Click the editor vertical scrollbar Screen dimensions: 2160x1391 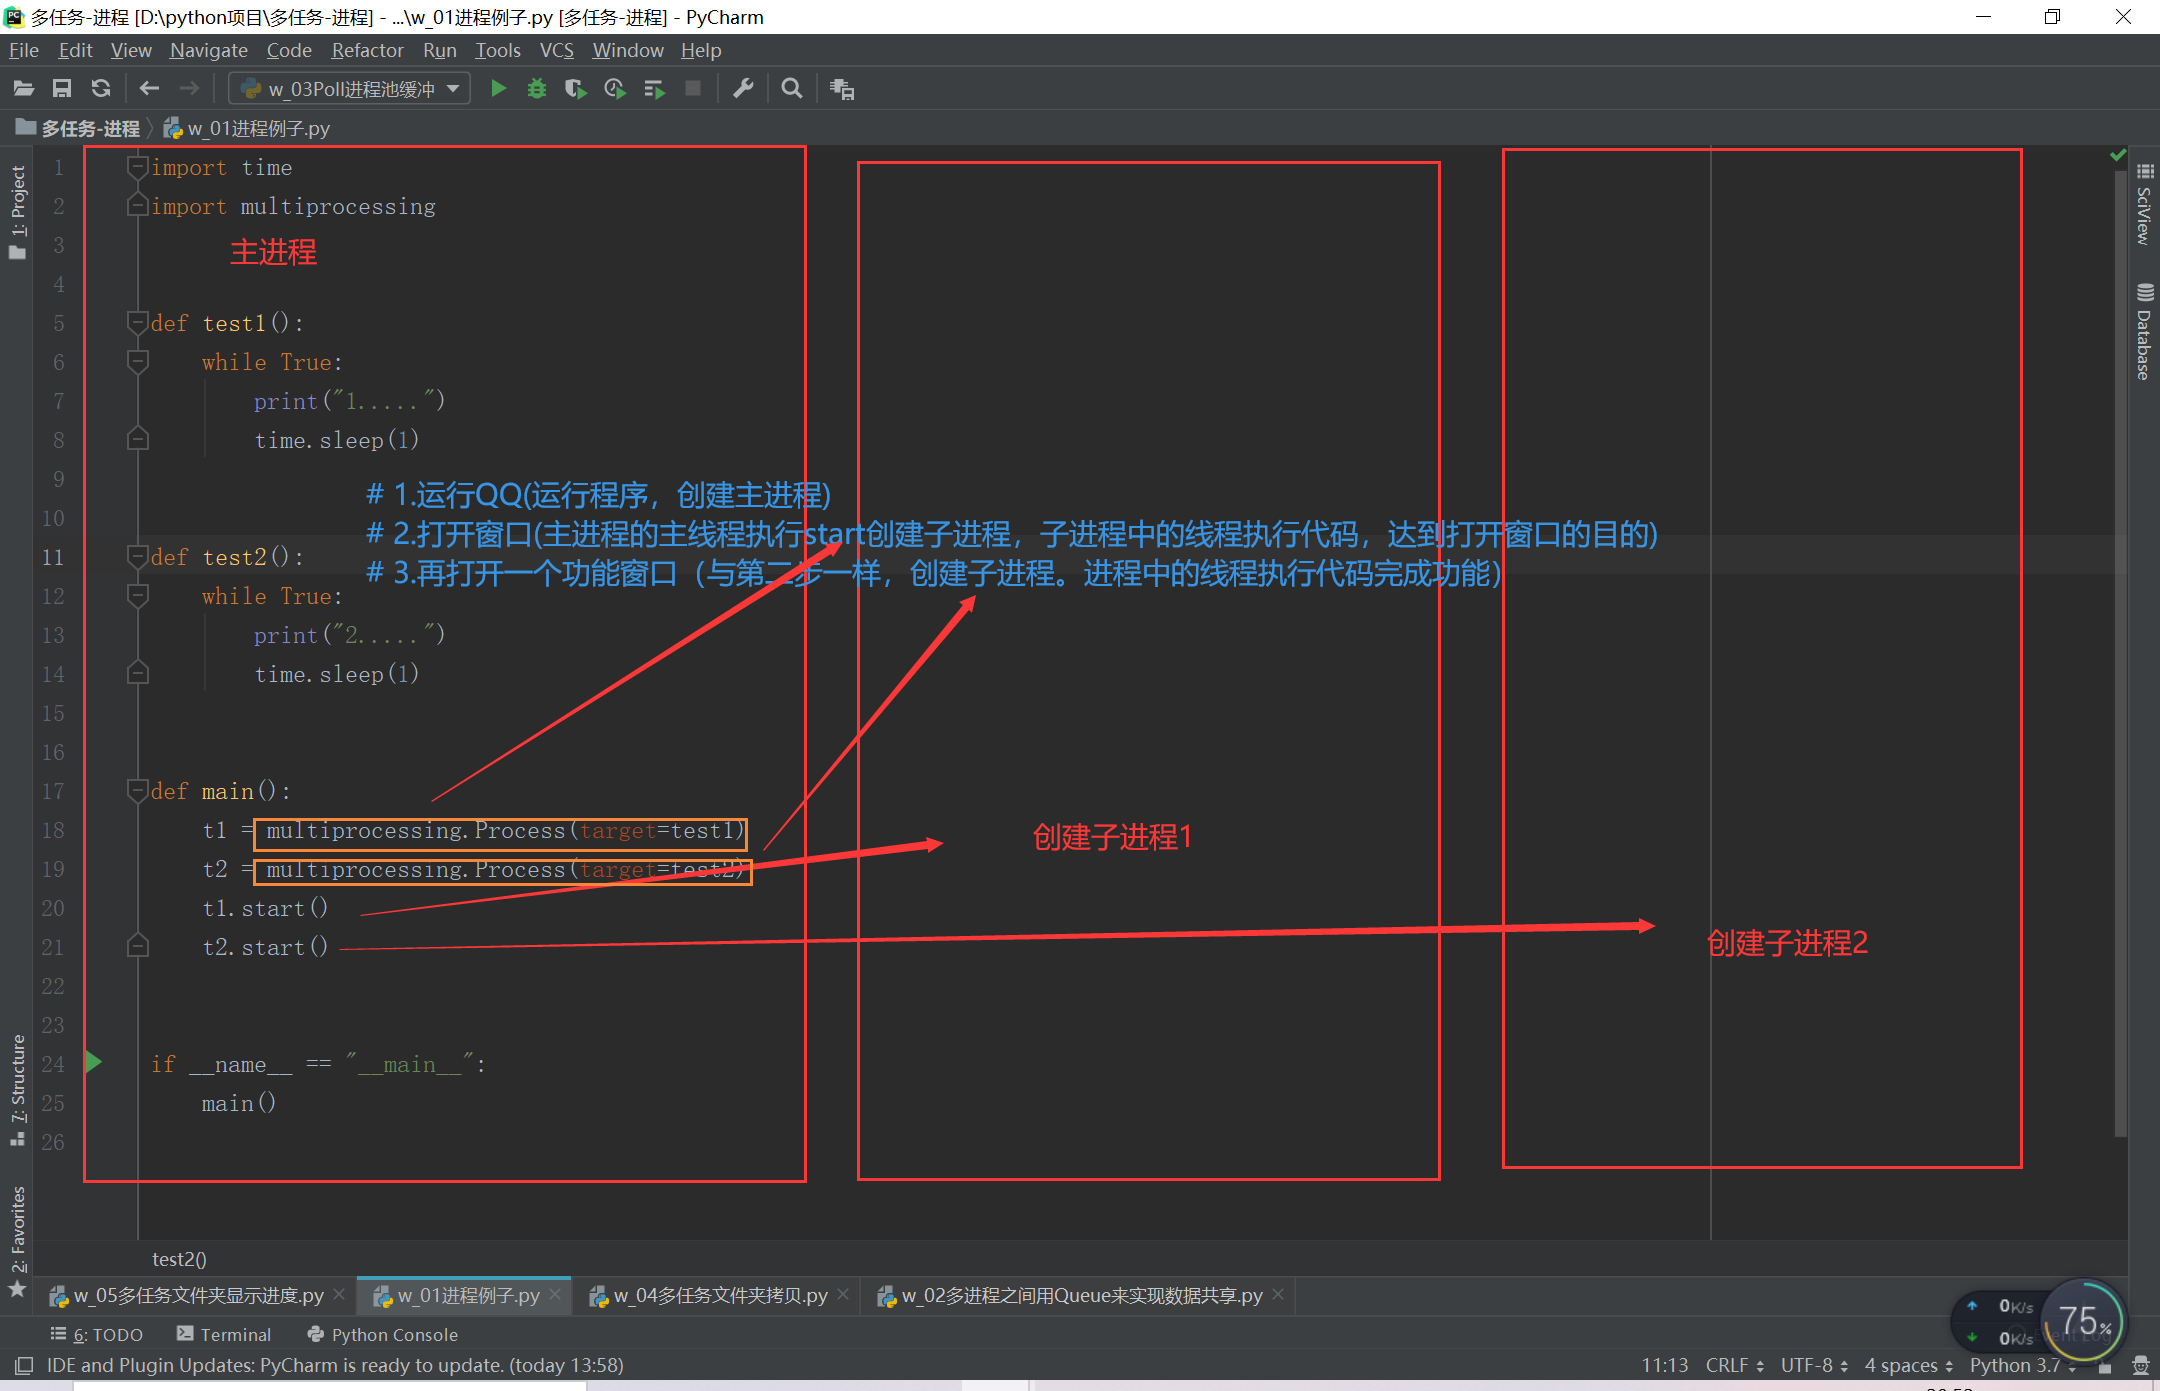point(2120,654)
